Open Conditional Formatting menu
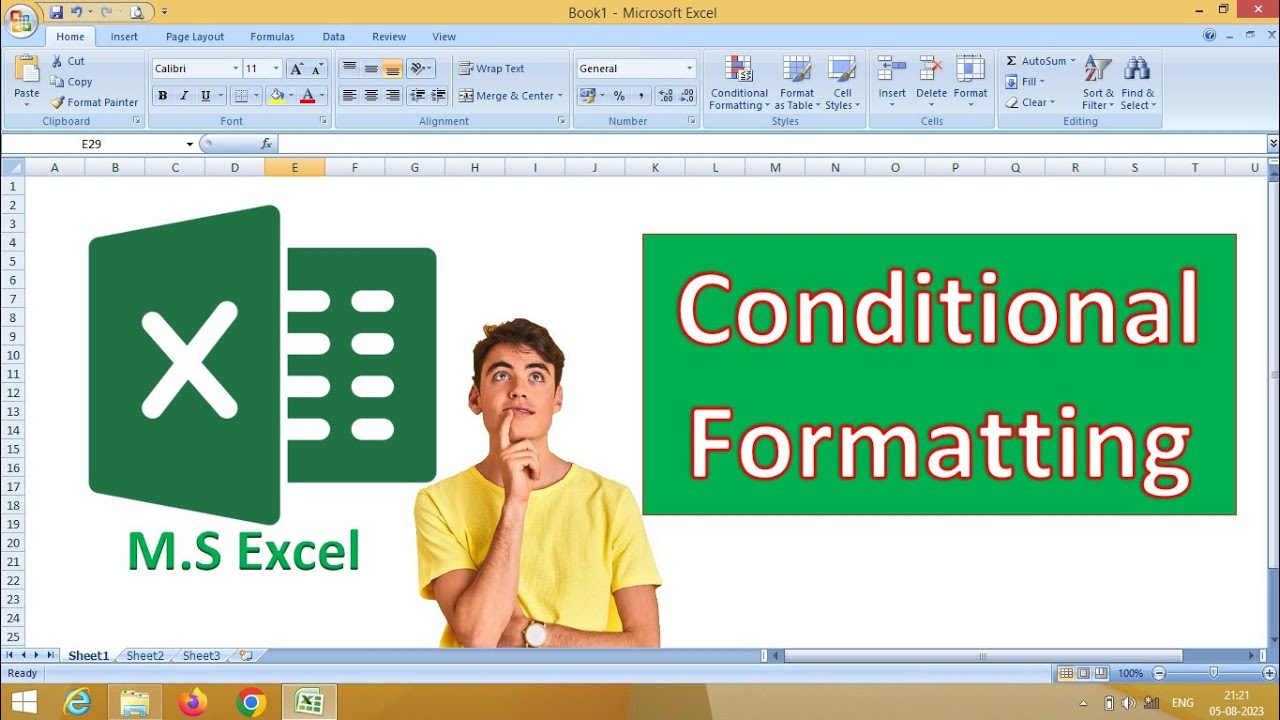 coord(739,83)
